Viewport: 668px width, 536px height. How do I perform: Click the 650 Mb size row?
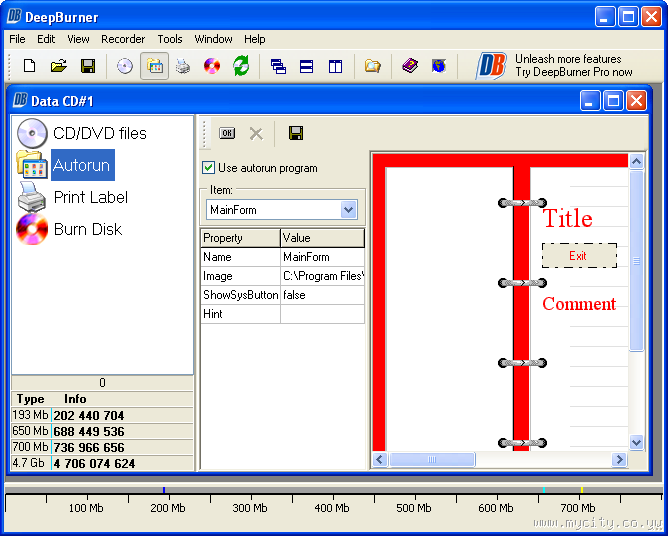(x=102, y=431)
